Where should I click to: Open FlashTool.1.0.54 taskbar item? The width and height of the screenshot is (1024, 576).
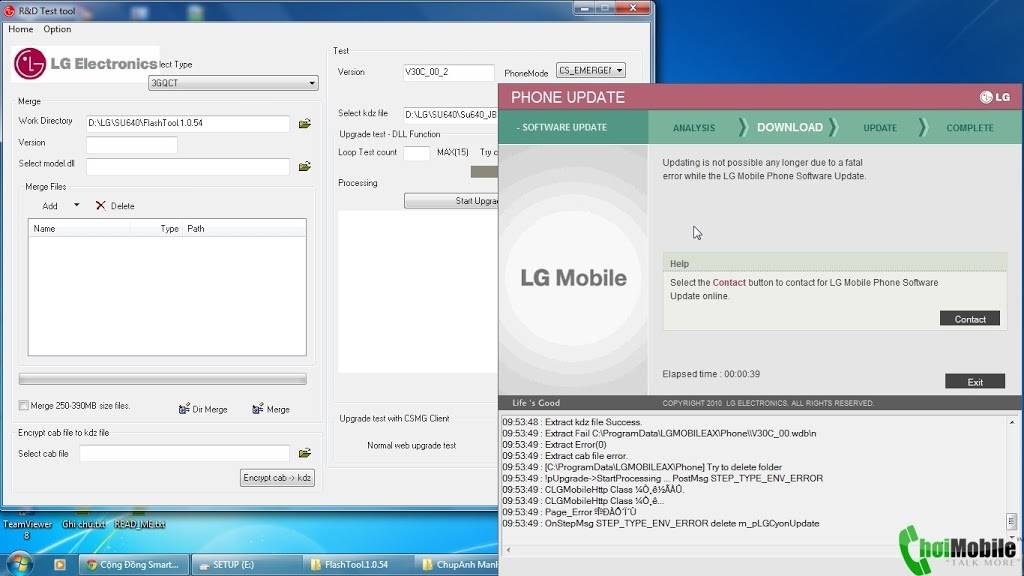(359, 564)
